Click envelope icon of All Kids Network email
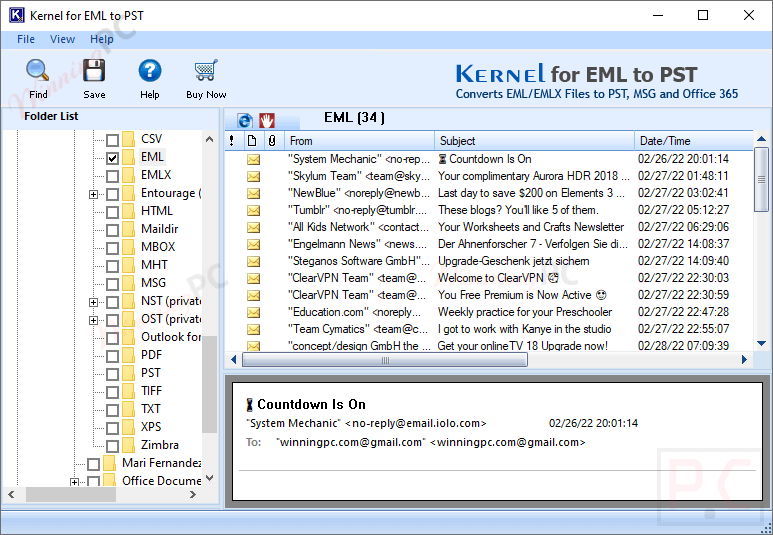 point(253,227)
